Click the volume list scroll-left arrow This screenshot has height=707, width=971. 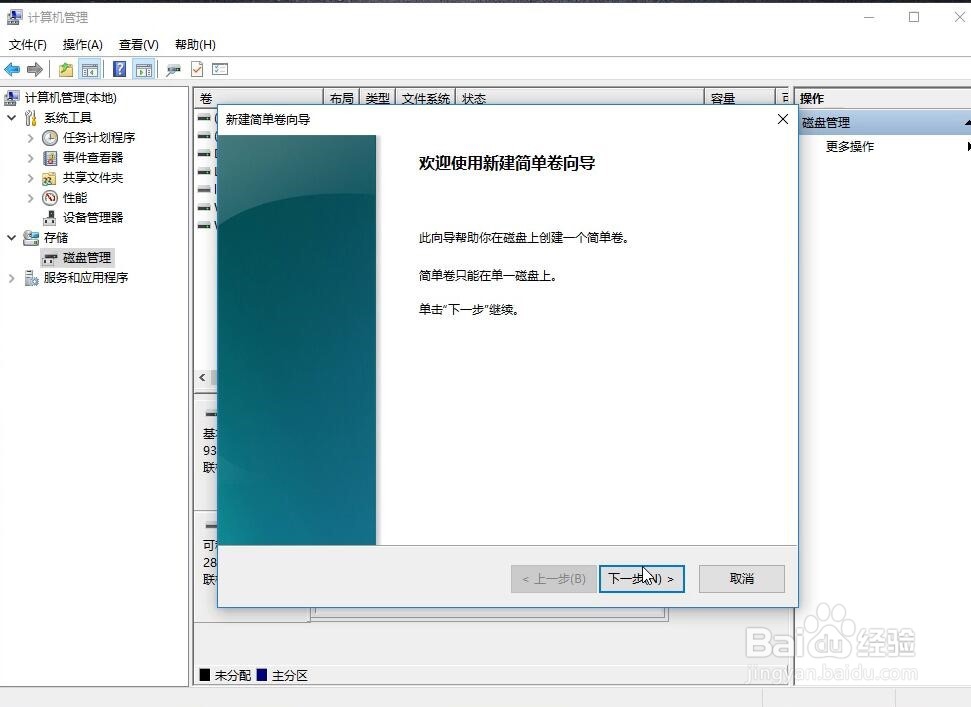coord(202,377)
